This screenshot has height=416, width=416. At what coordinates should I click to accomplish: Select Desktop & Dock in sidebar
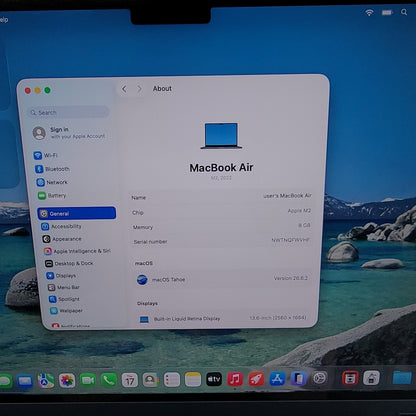(69, 263)
